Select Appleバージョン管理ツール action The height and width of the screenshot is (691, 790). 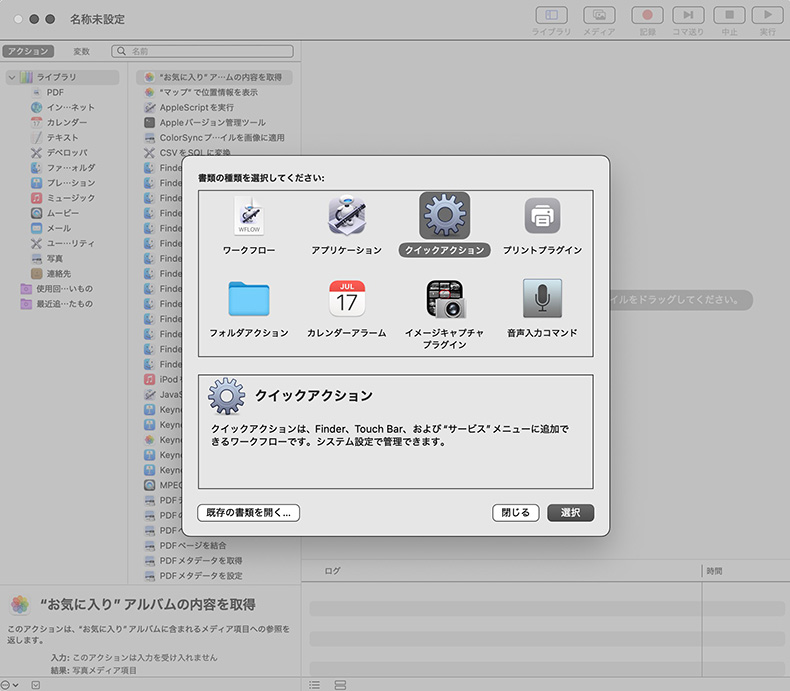point(205,122)
